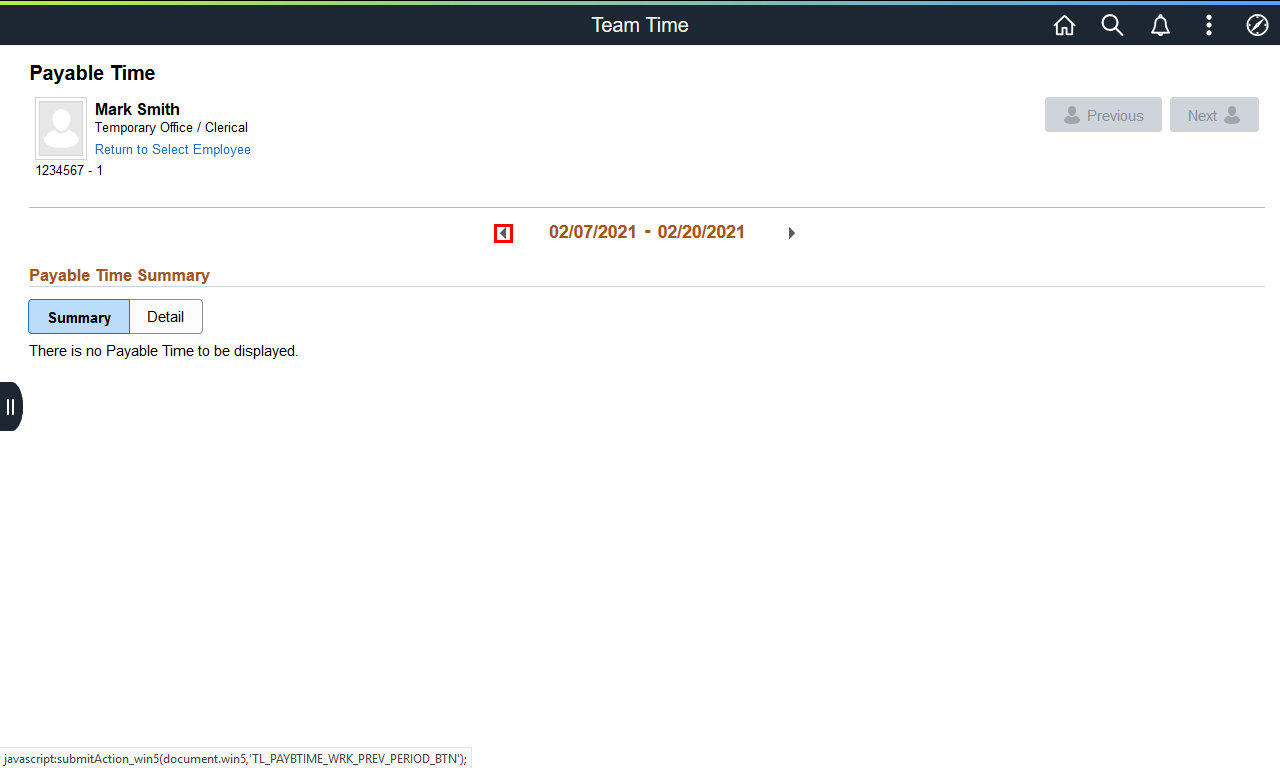The image size is (1280, 768).
Task: Open Actions menu three-dots icon
Action: coord(1209,26)
